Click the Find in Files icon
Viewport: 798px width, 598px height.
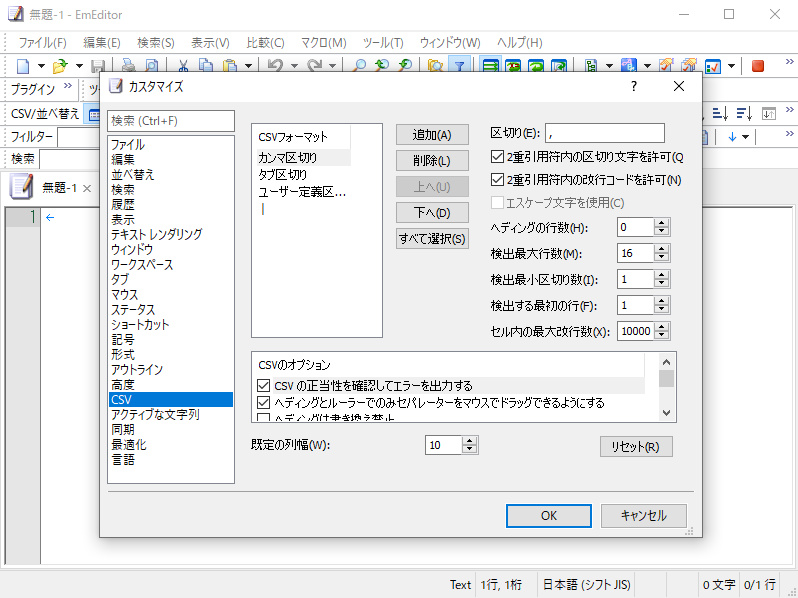point(435,66)
